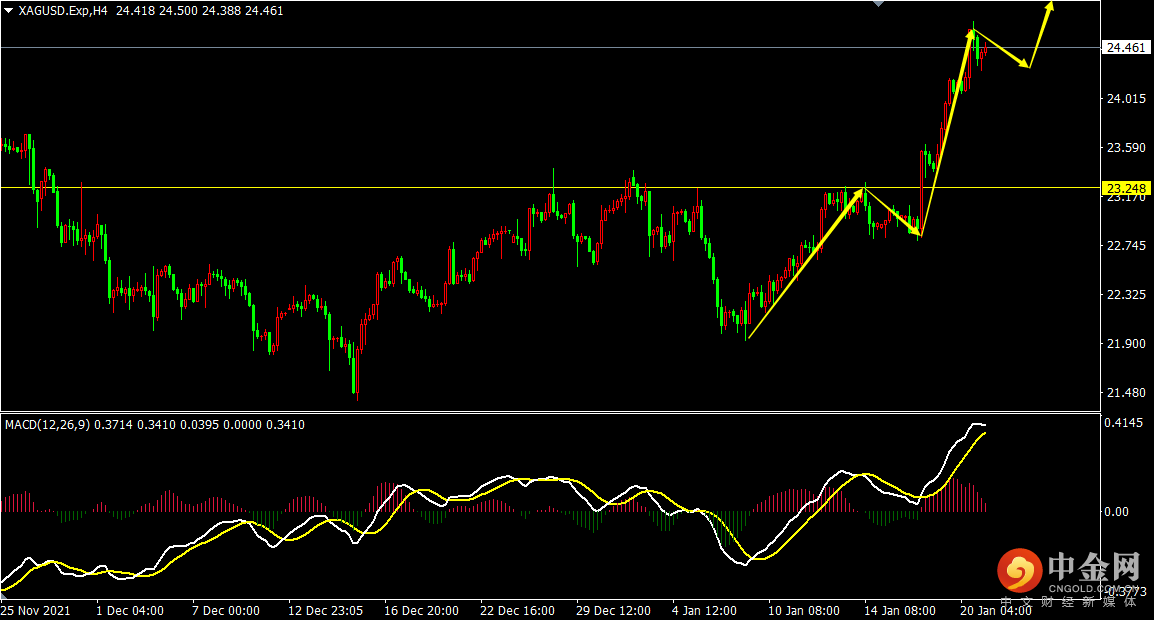Open the dropdown triangle beside XAGUSD.Exp,H4
The width and height of the screenshot is (1154, 620).
tap(8, 10)
